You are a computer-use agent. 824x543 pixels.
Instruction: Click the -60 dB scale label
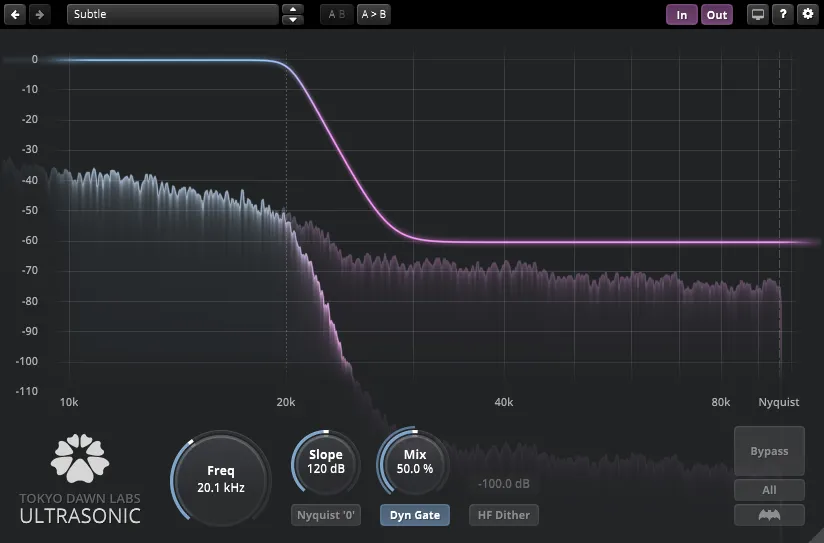click(x=29, y=240)
